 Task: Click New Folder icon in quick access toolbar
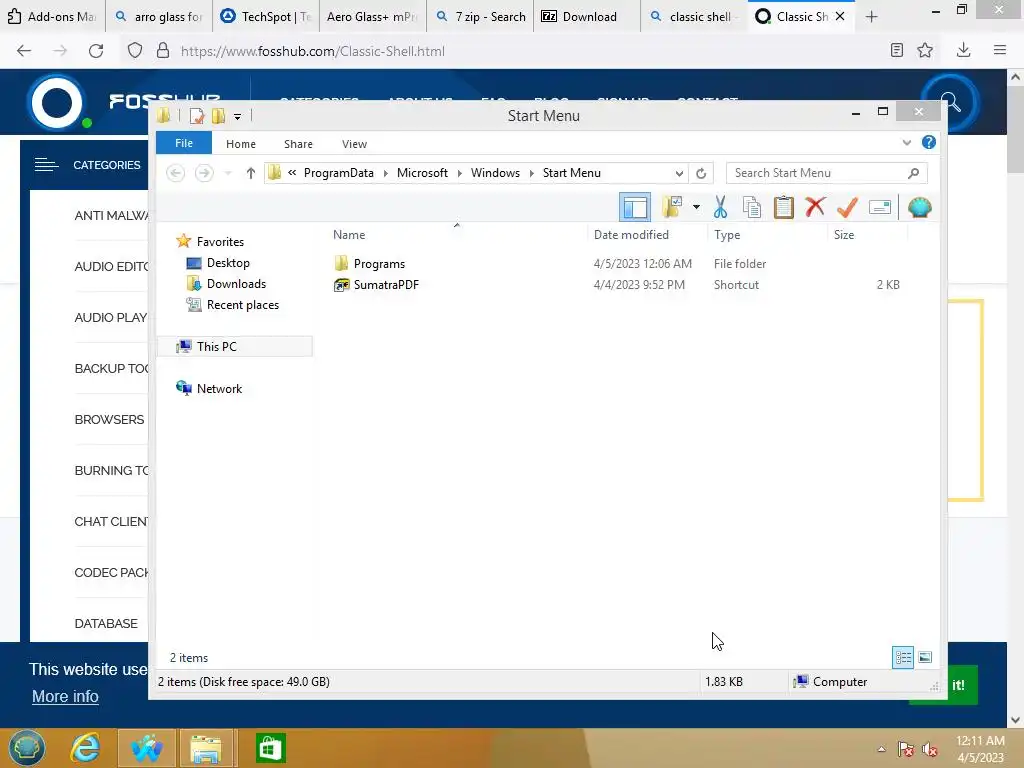click(218, 116)
